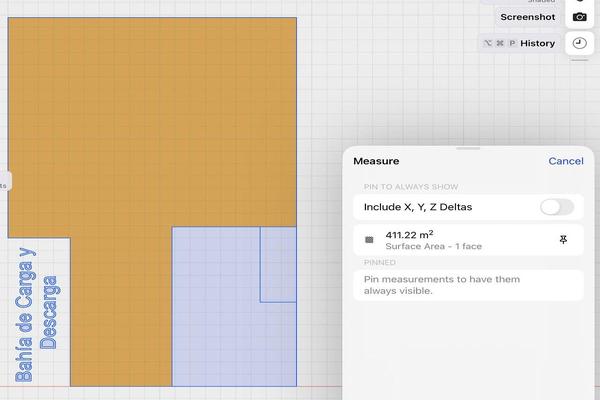Toggle Include X, Y, Z Deltas switch

[557, 207]
